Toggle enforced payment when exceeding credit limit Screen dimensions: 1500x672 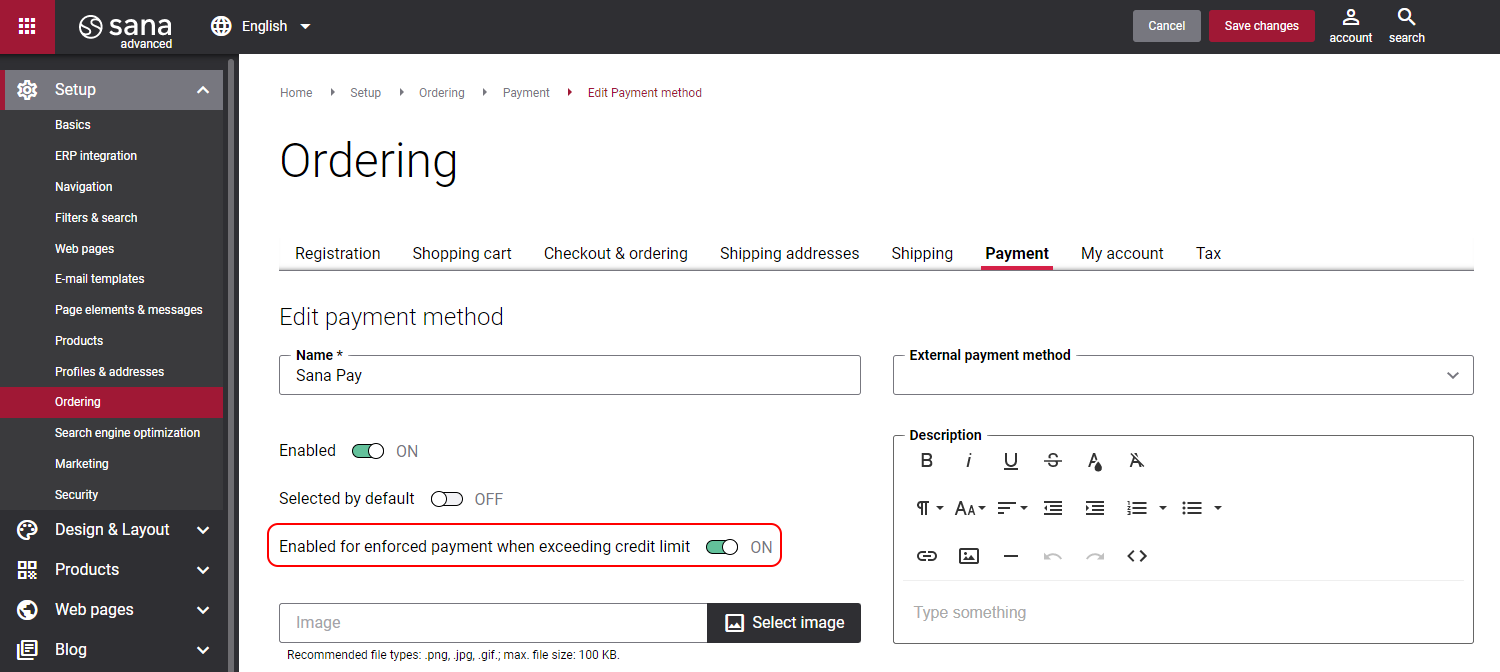click(722, 547)
